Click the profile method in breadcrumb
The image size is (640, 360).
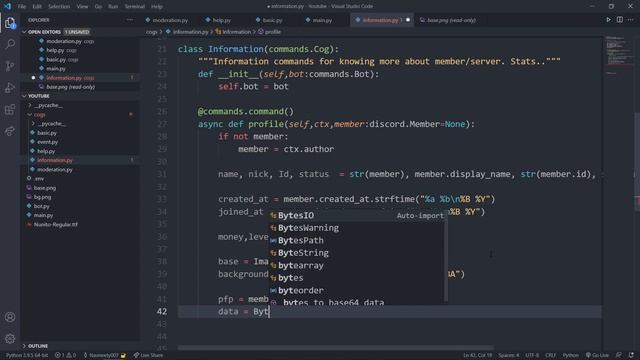(269, 32)
